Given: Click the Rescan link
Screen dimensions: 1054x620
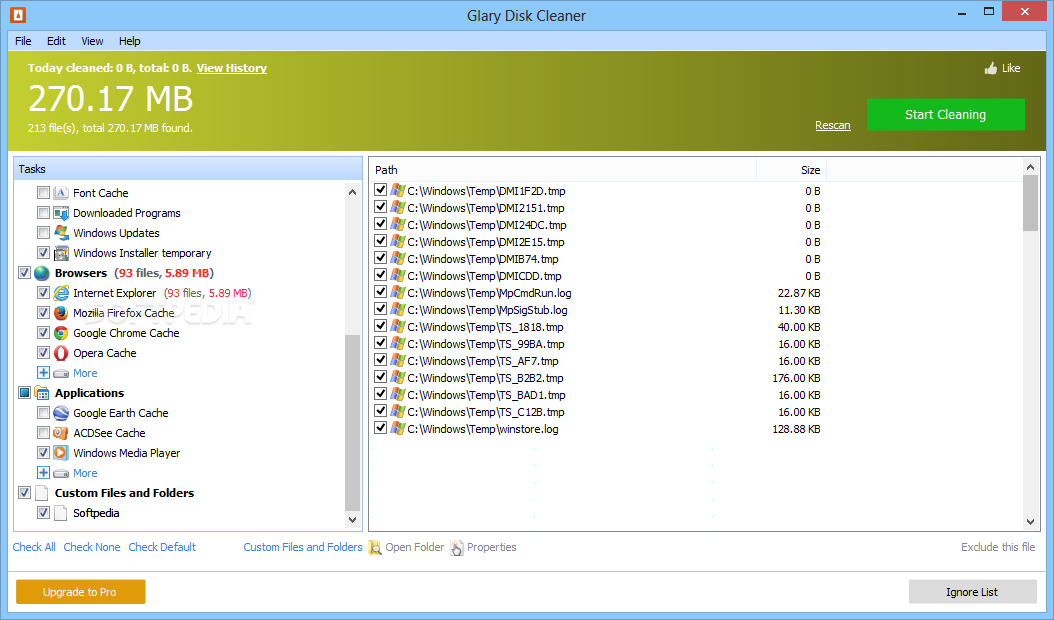Looking at the screenshot, I should [833, 126].
